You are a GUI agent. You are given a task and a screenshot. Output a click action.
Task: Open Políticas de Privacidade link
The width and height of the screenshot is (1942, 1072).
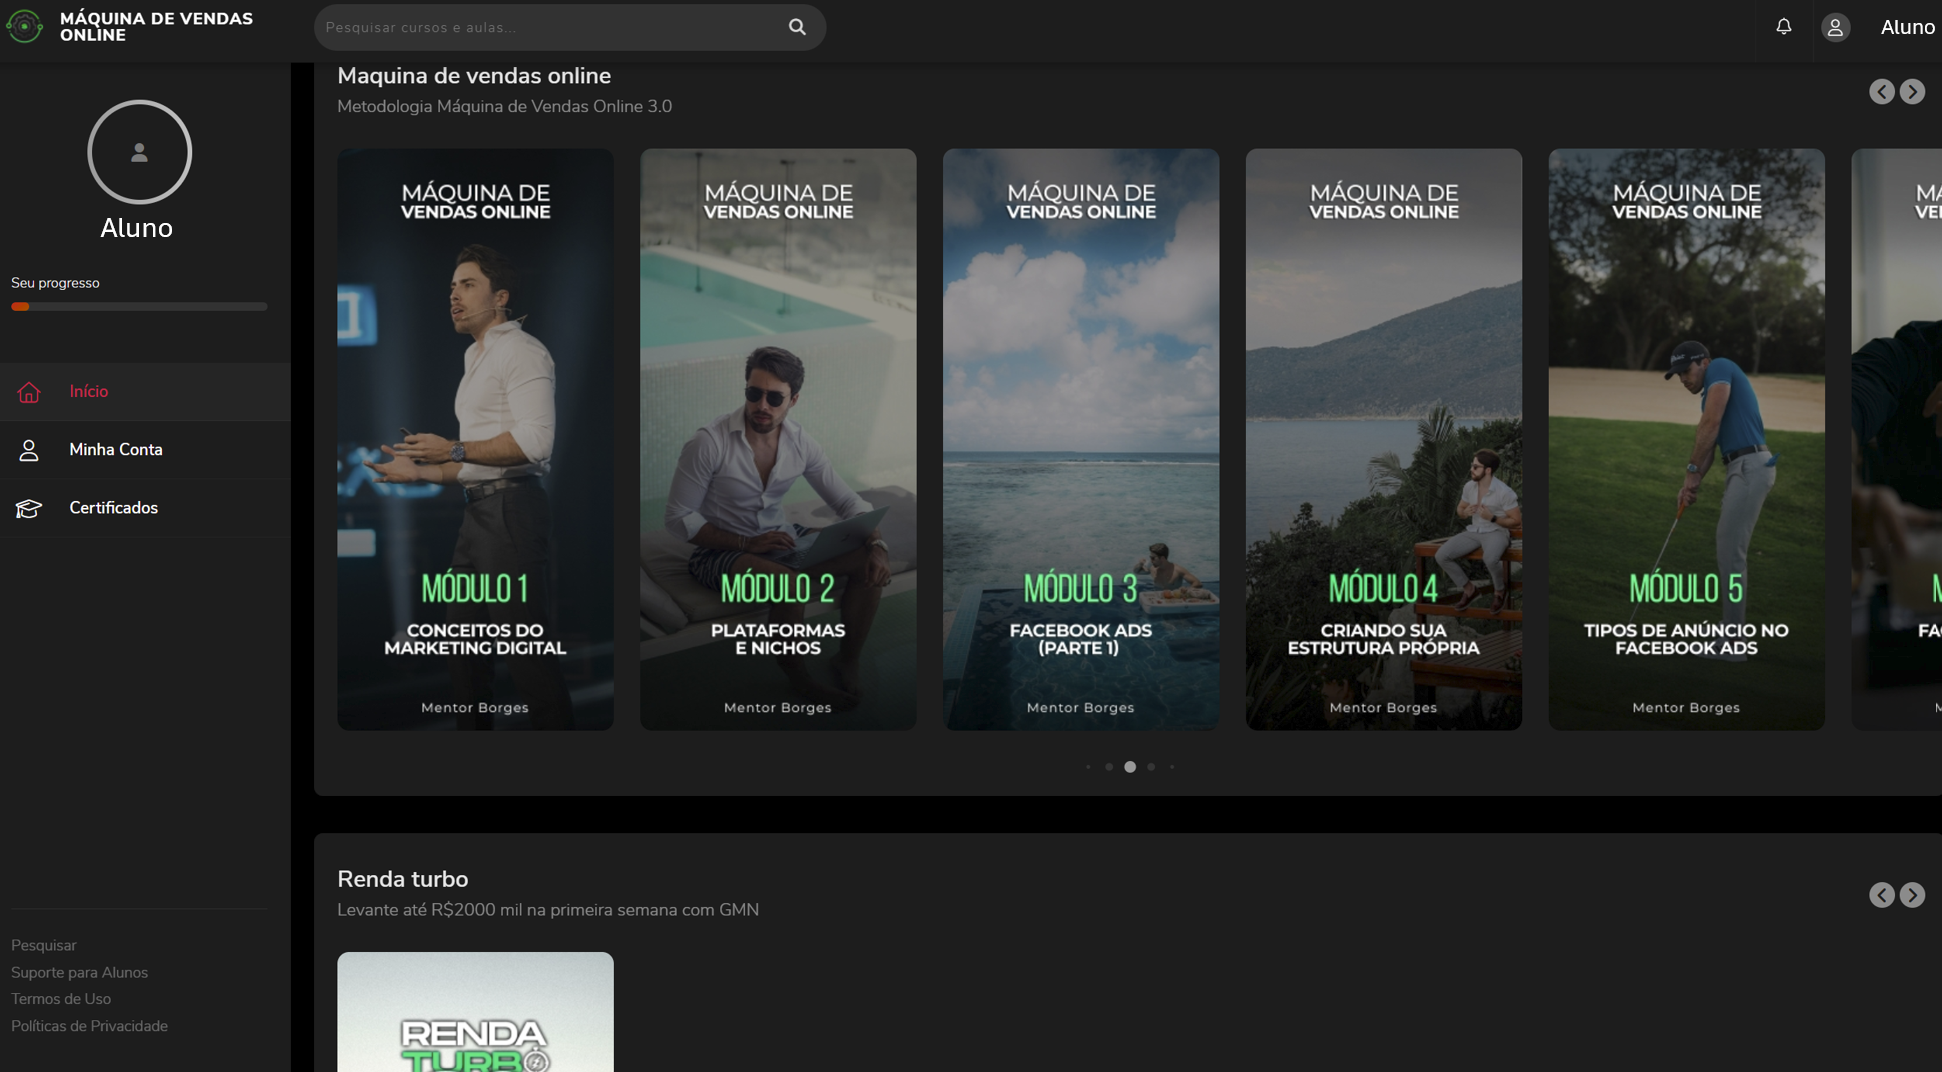click(89, 1026)
